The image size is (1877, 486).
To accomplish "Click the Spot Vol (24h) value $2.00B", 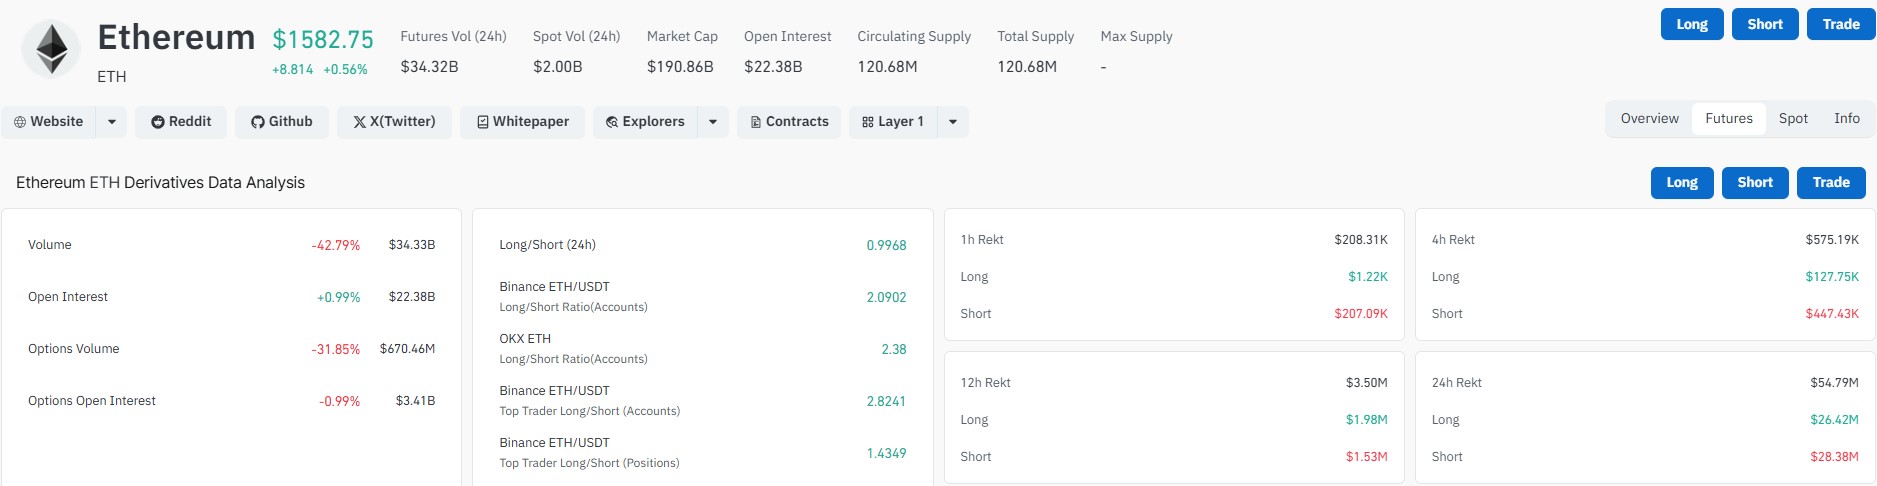I will tap(557, 67).
